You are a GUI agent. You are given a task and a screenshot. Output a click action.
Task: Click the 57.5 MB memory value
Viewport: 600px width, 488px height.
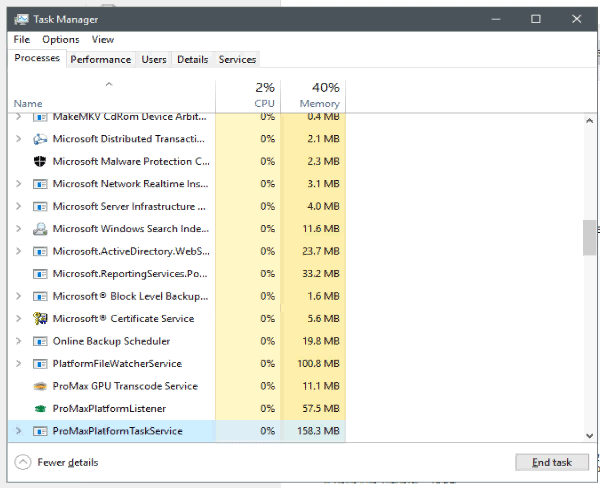(321, 408)
